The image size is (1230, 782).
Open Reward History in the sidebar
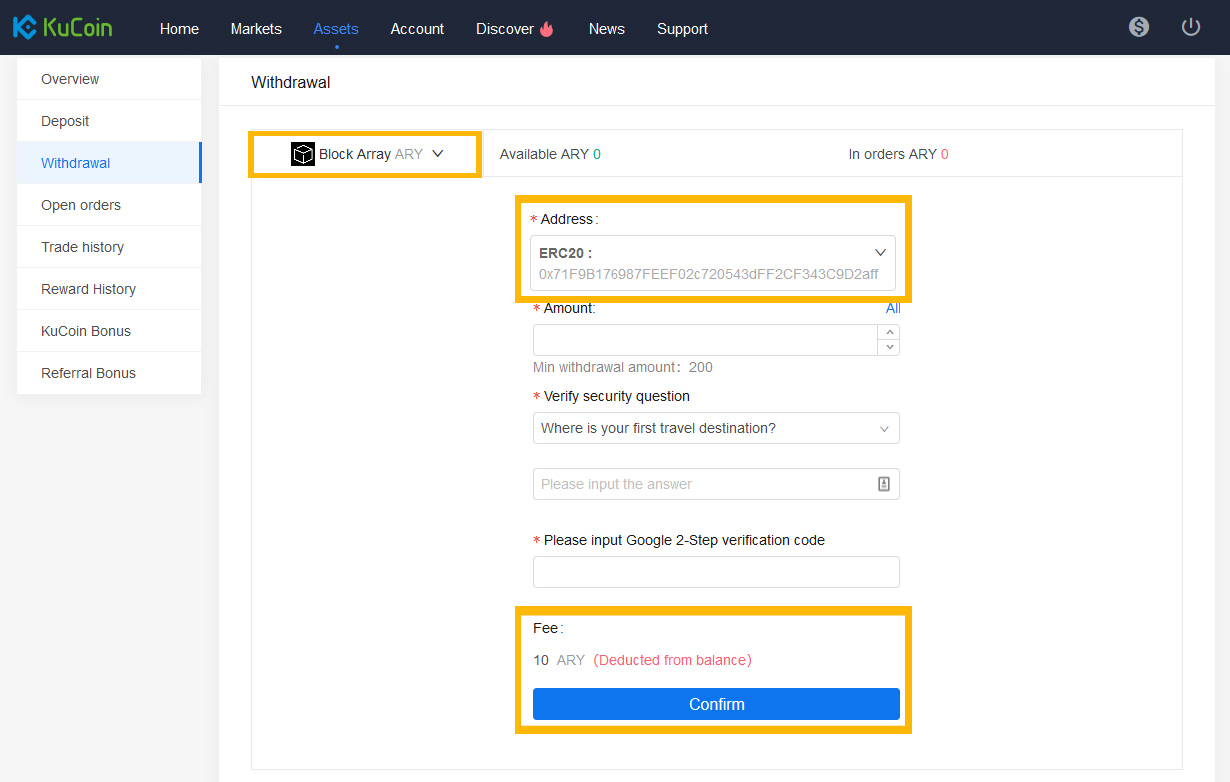pyautogui.click(x=109, y=289)
